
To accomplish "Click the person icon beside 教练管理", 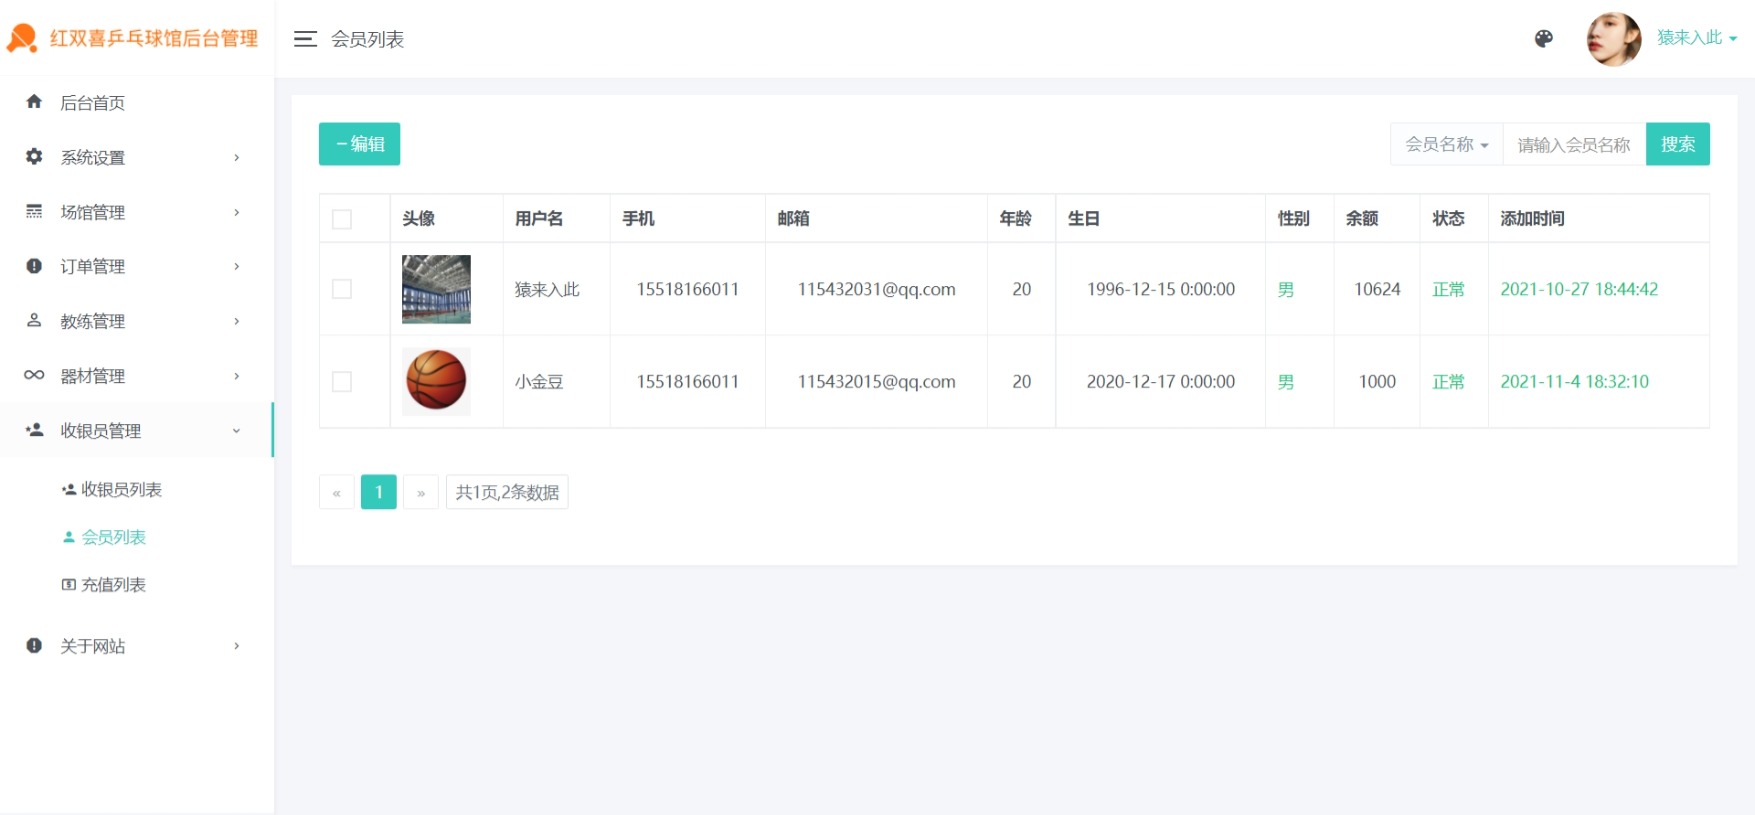I will click(34, 321).
